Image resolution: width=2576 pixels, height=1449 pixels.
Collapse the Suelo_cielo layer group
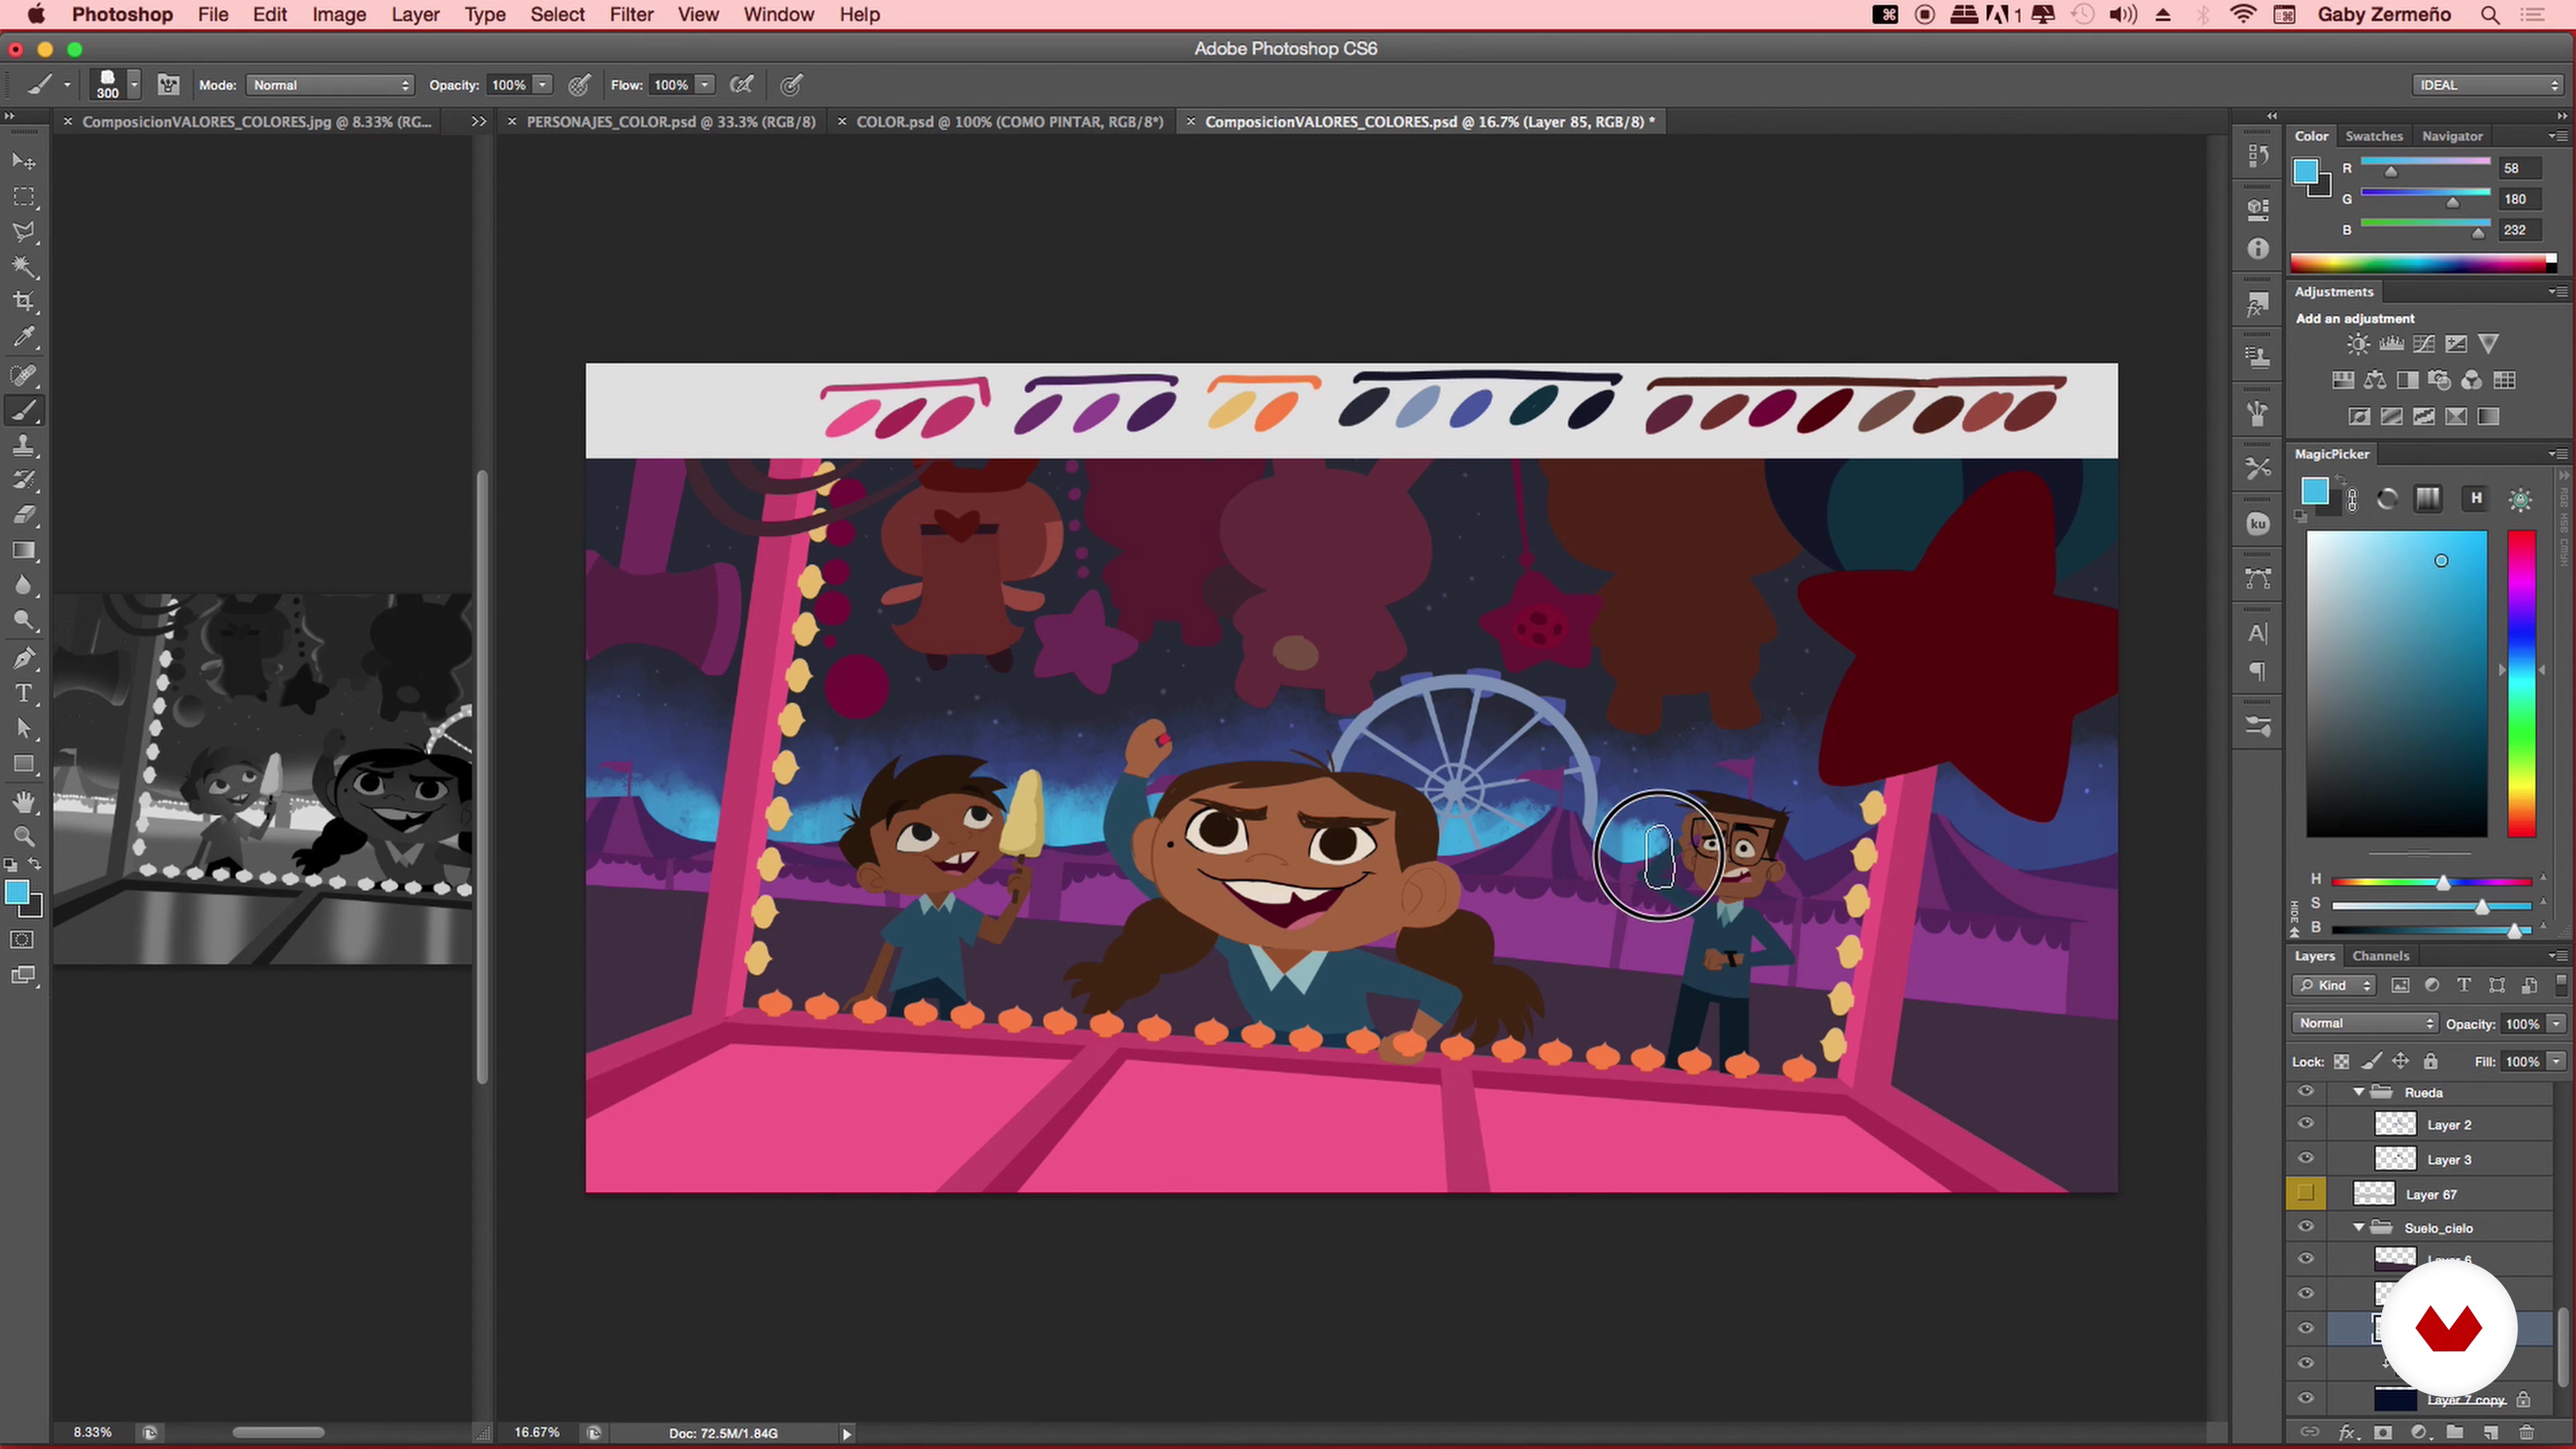pyautogui.click(x=2359, y=1227)
